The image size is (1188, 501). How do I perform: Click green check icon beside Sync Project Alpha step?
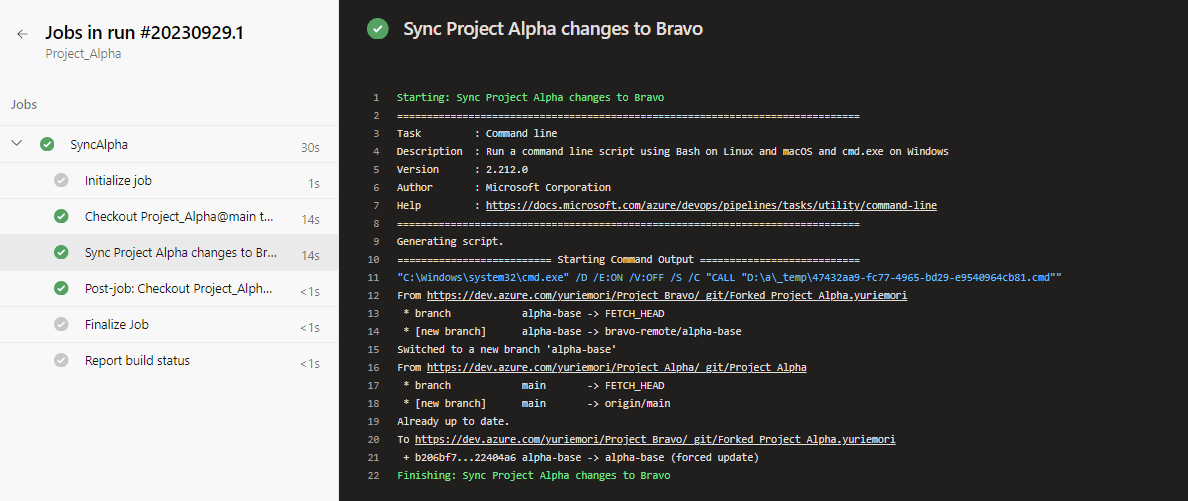61,252
